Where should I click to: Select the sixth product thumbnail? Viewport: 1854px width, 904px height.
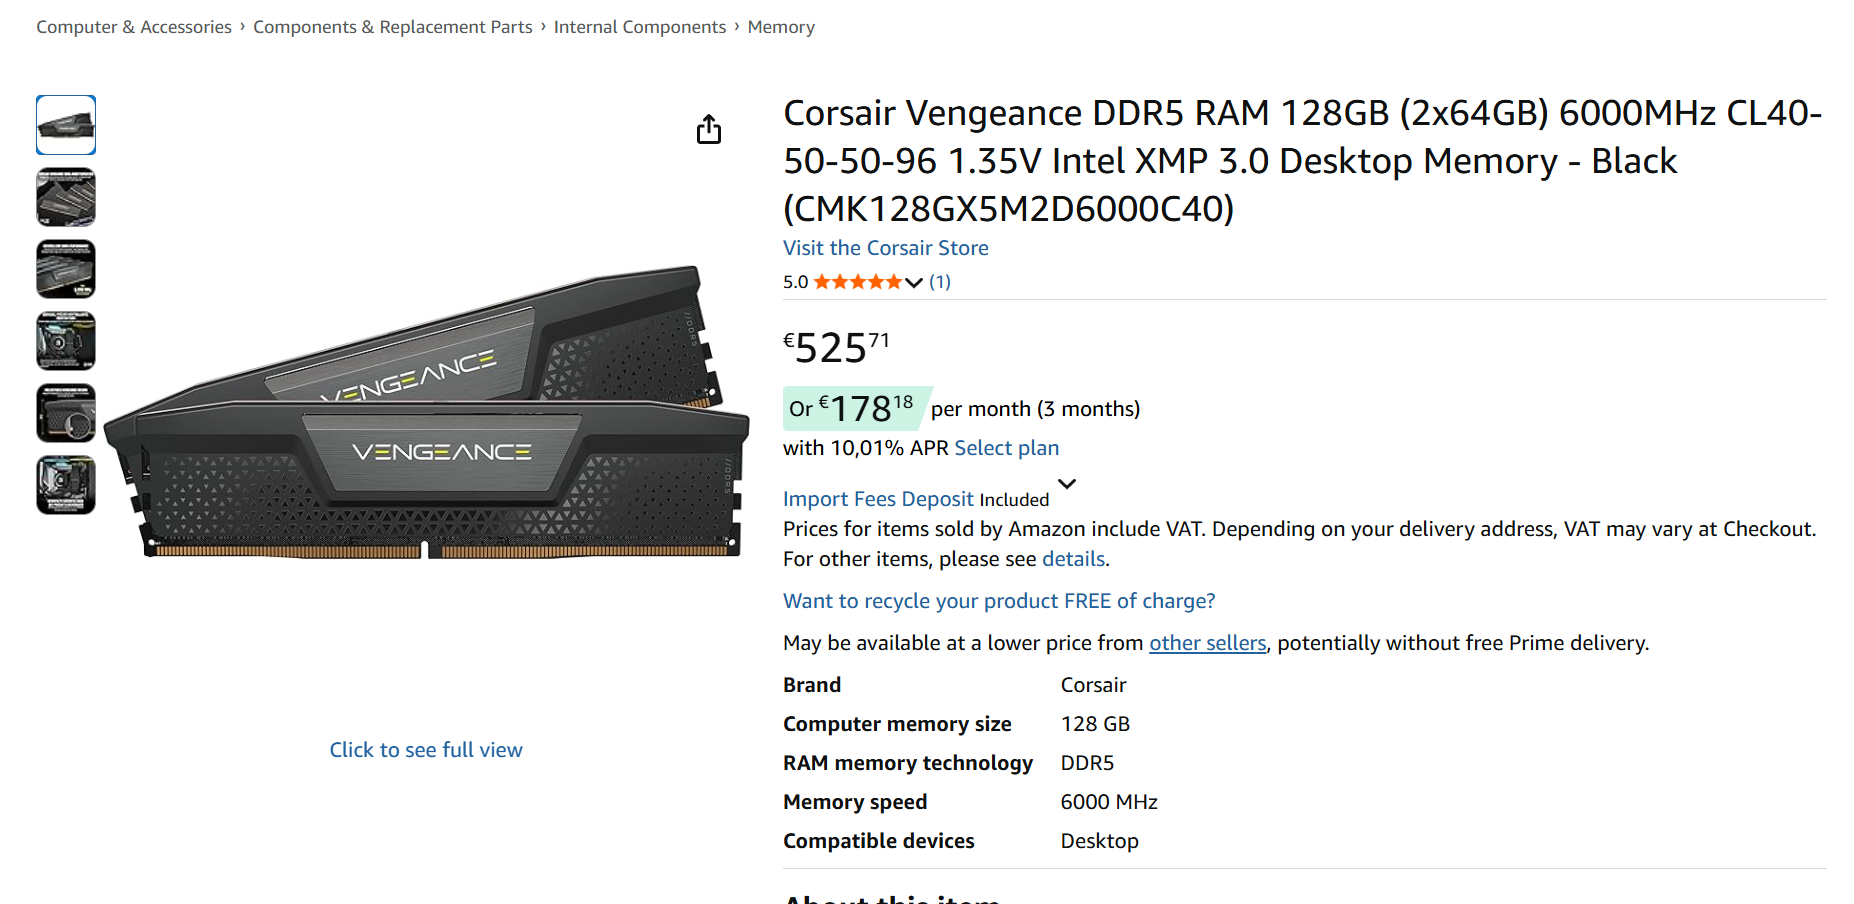tap(66, 485)
